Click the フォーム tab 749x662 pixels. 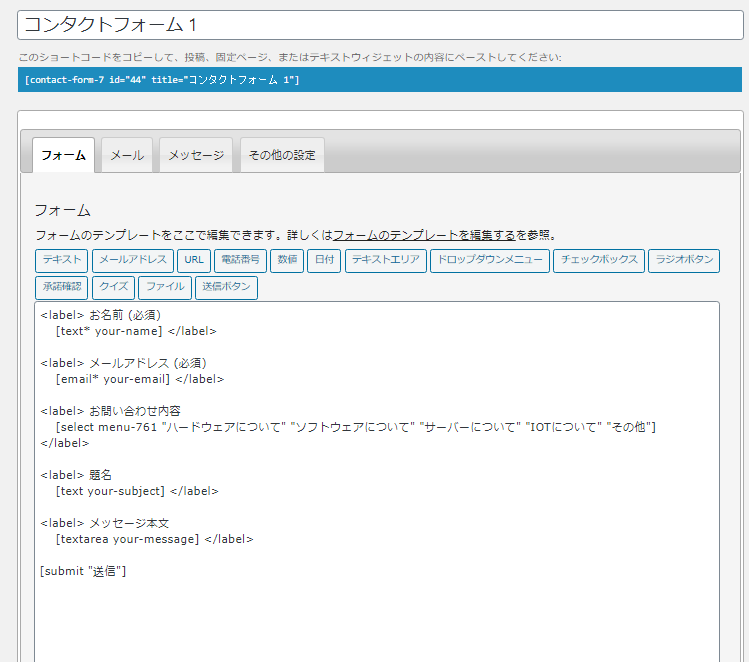(x=63, y=156)
